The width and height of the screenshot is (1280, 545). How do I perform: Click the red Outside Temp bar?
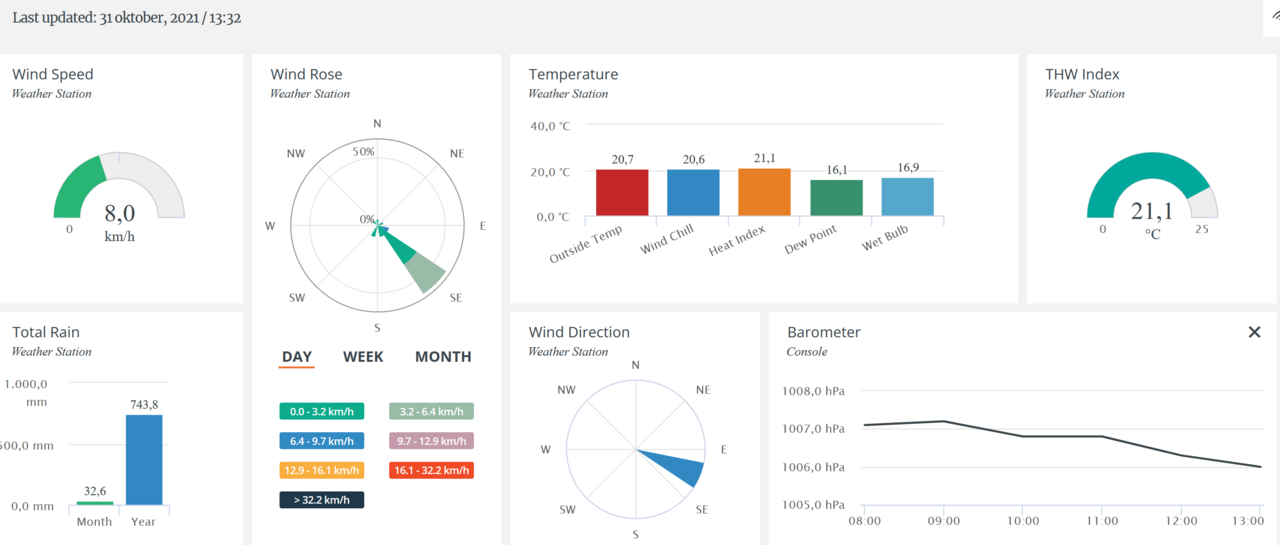(622, 193)
